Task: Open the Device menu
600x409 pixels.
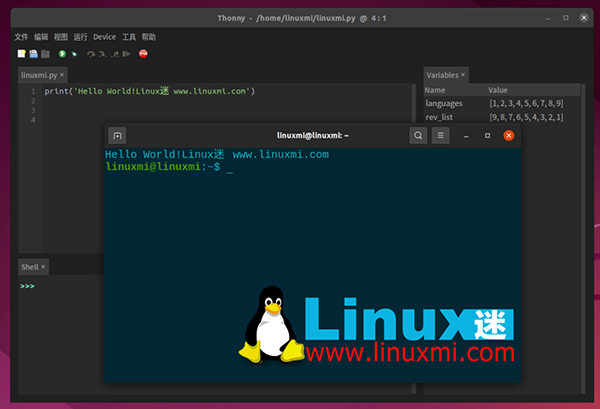Action: point(104,37)
